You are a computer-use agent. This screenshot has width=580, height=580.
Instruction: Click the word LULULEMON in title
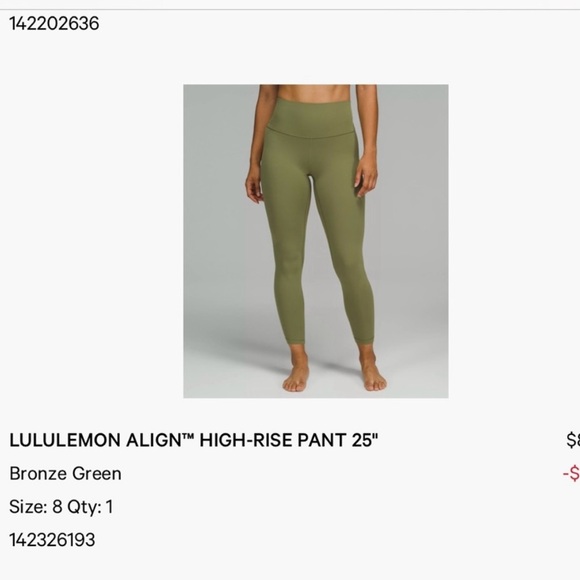(65, 440)
